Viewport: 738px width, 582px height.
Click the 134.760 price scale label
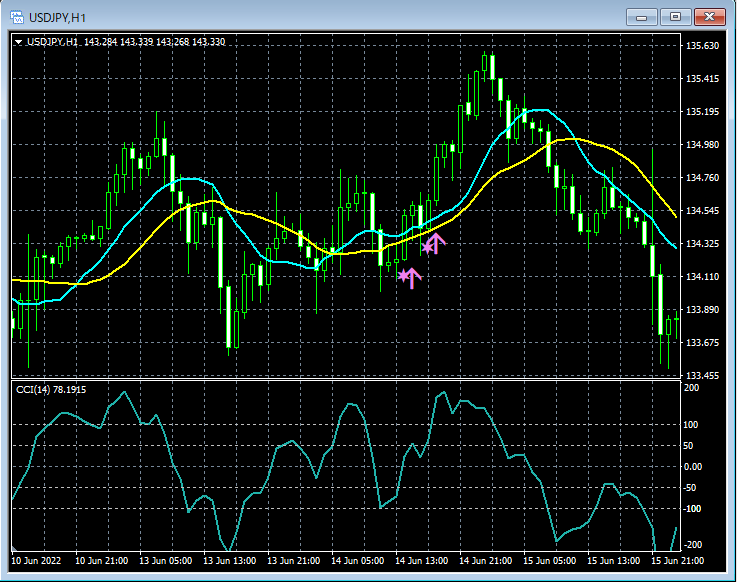pyautogui.click(x=703, y=177)
